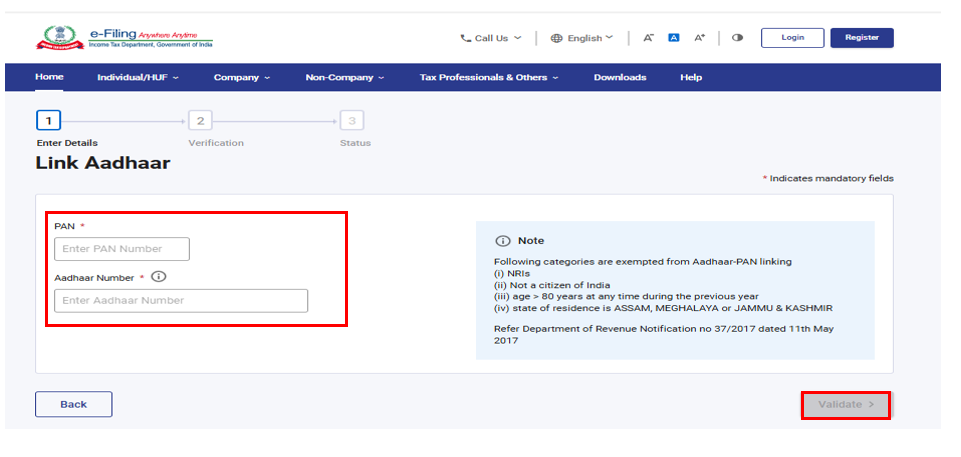Image resolution: width=961 pixels, height=457 pixels.
Task: Click the Note information icon
Action: tap(503, 241)
